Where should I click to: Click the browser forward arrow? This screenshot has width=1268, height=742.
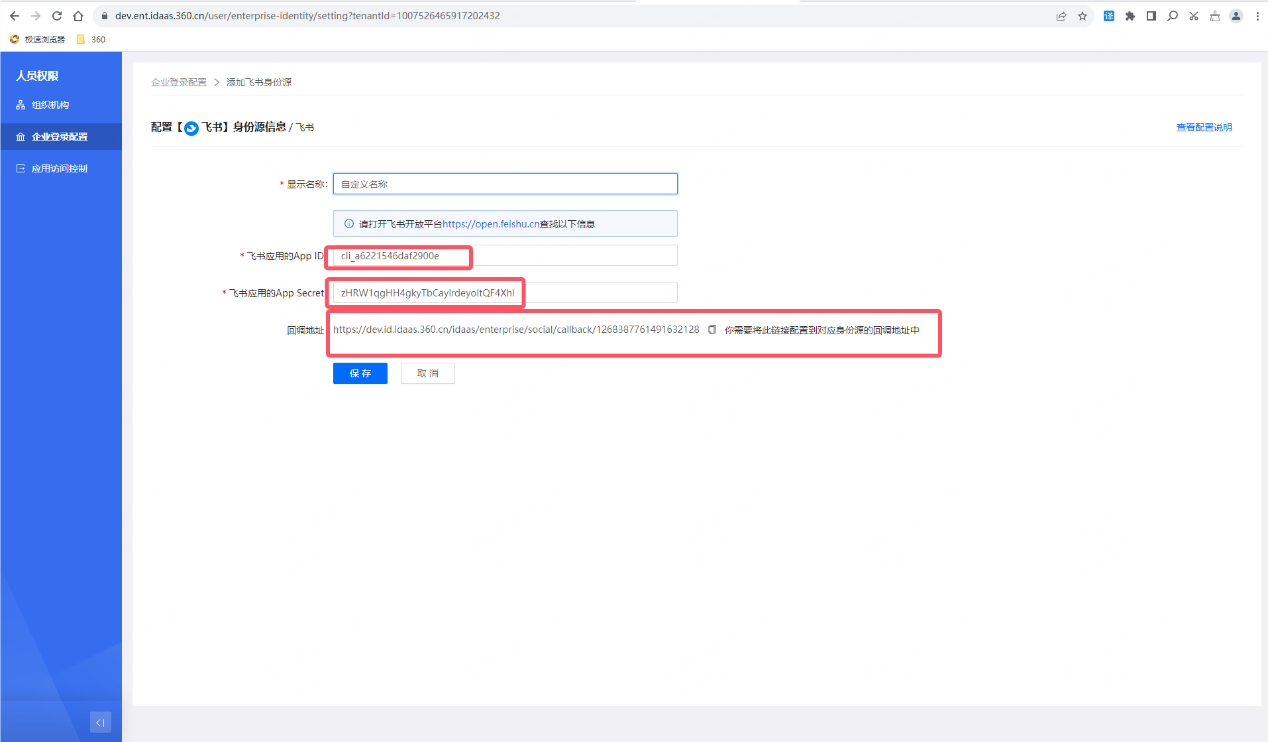click(x=35, y=16)
